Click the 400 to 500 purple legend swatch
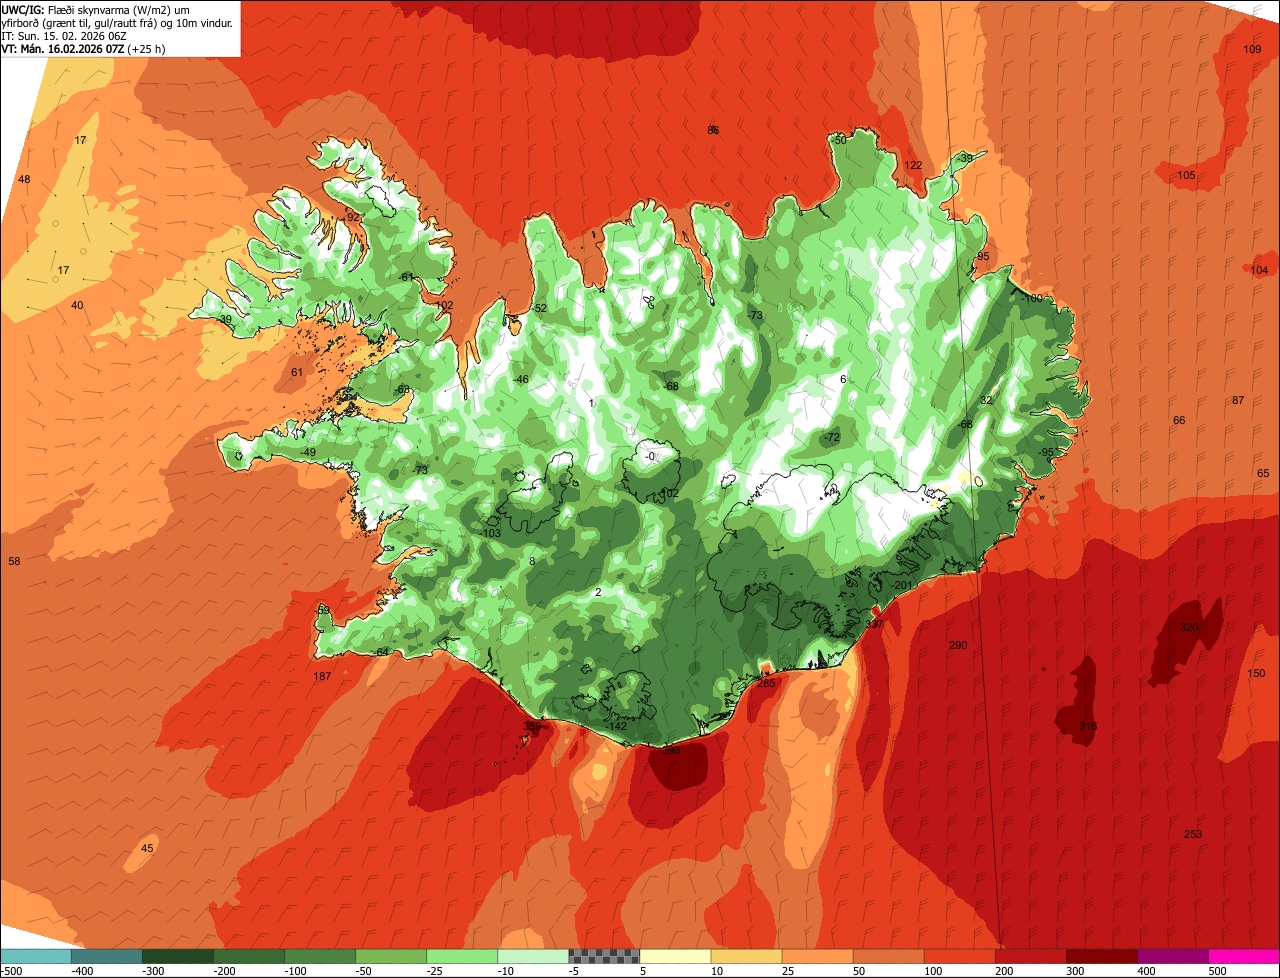 coord(1172,956)
